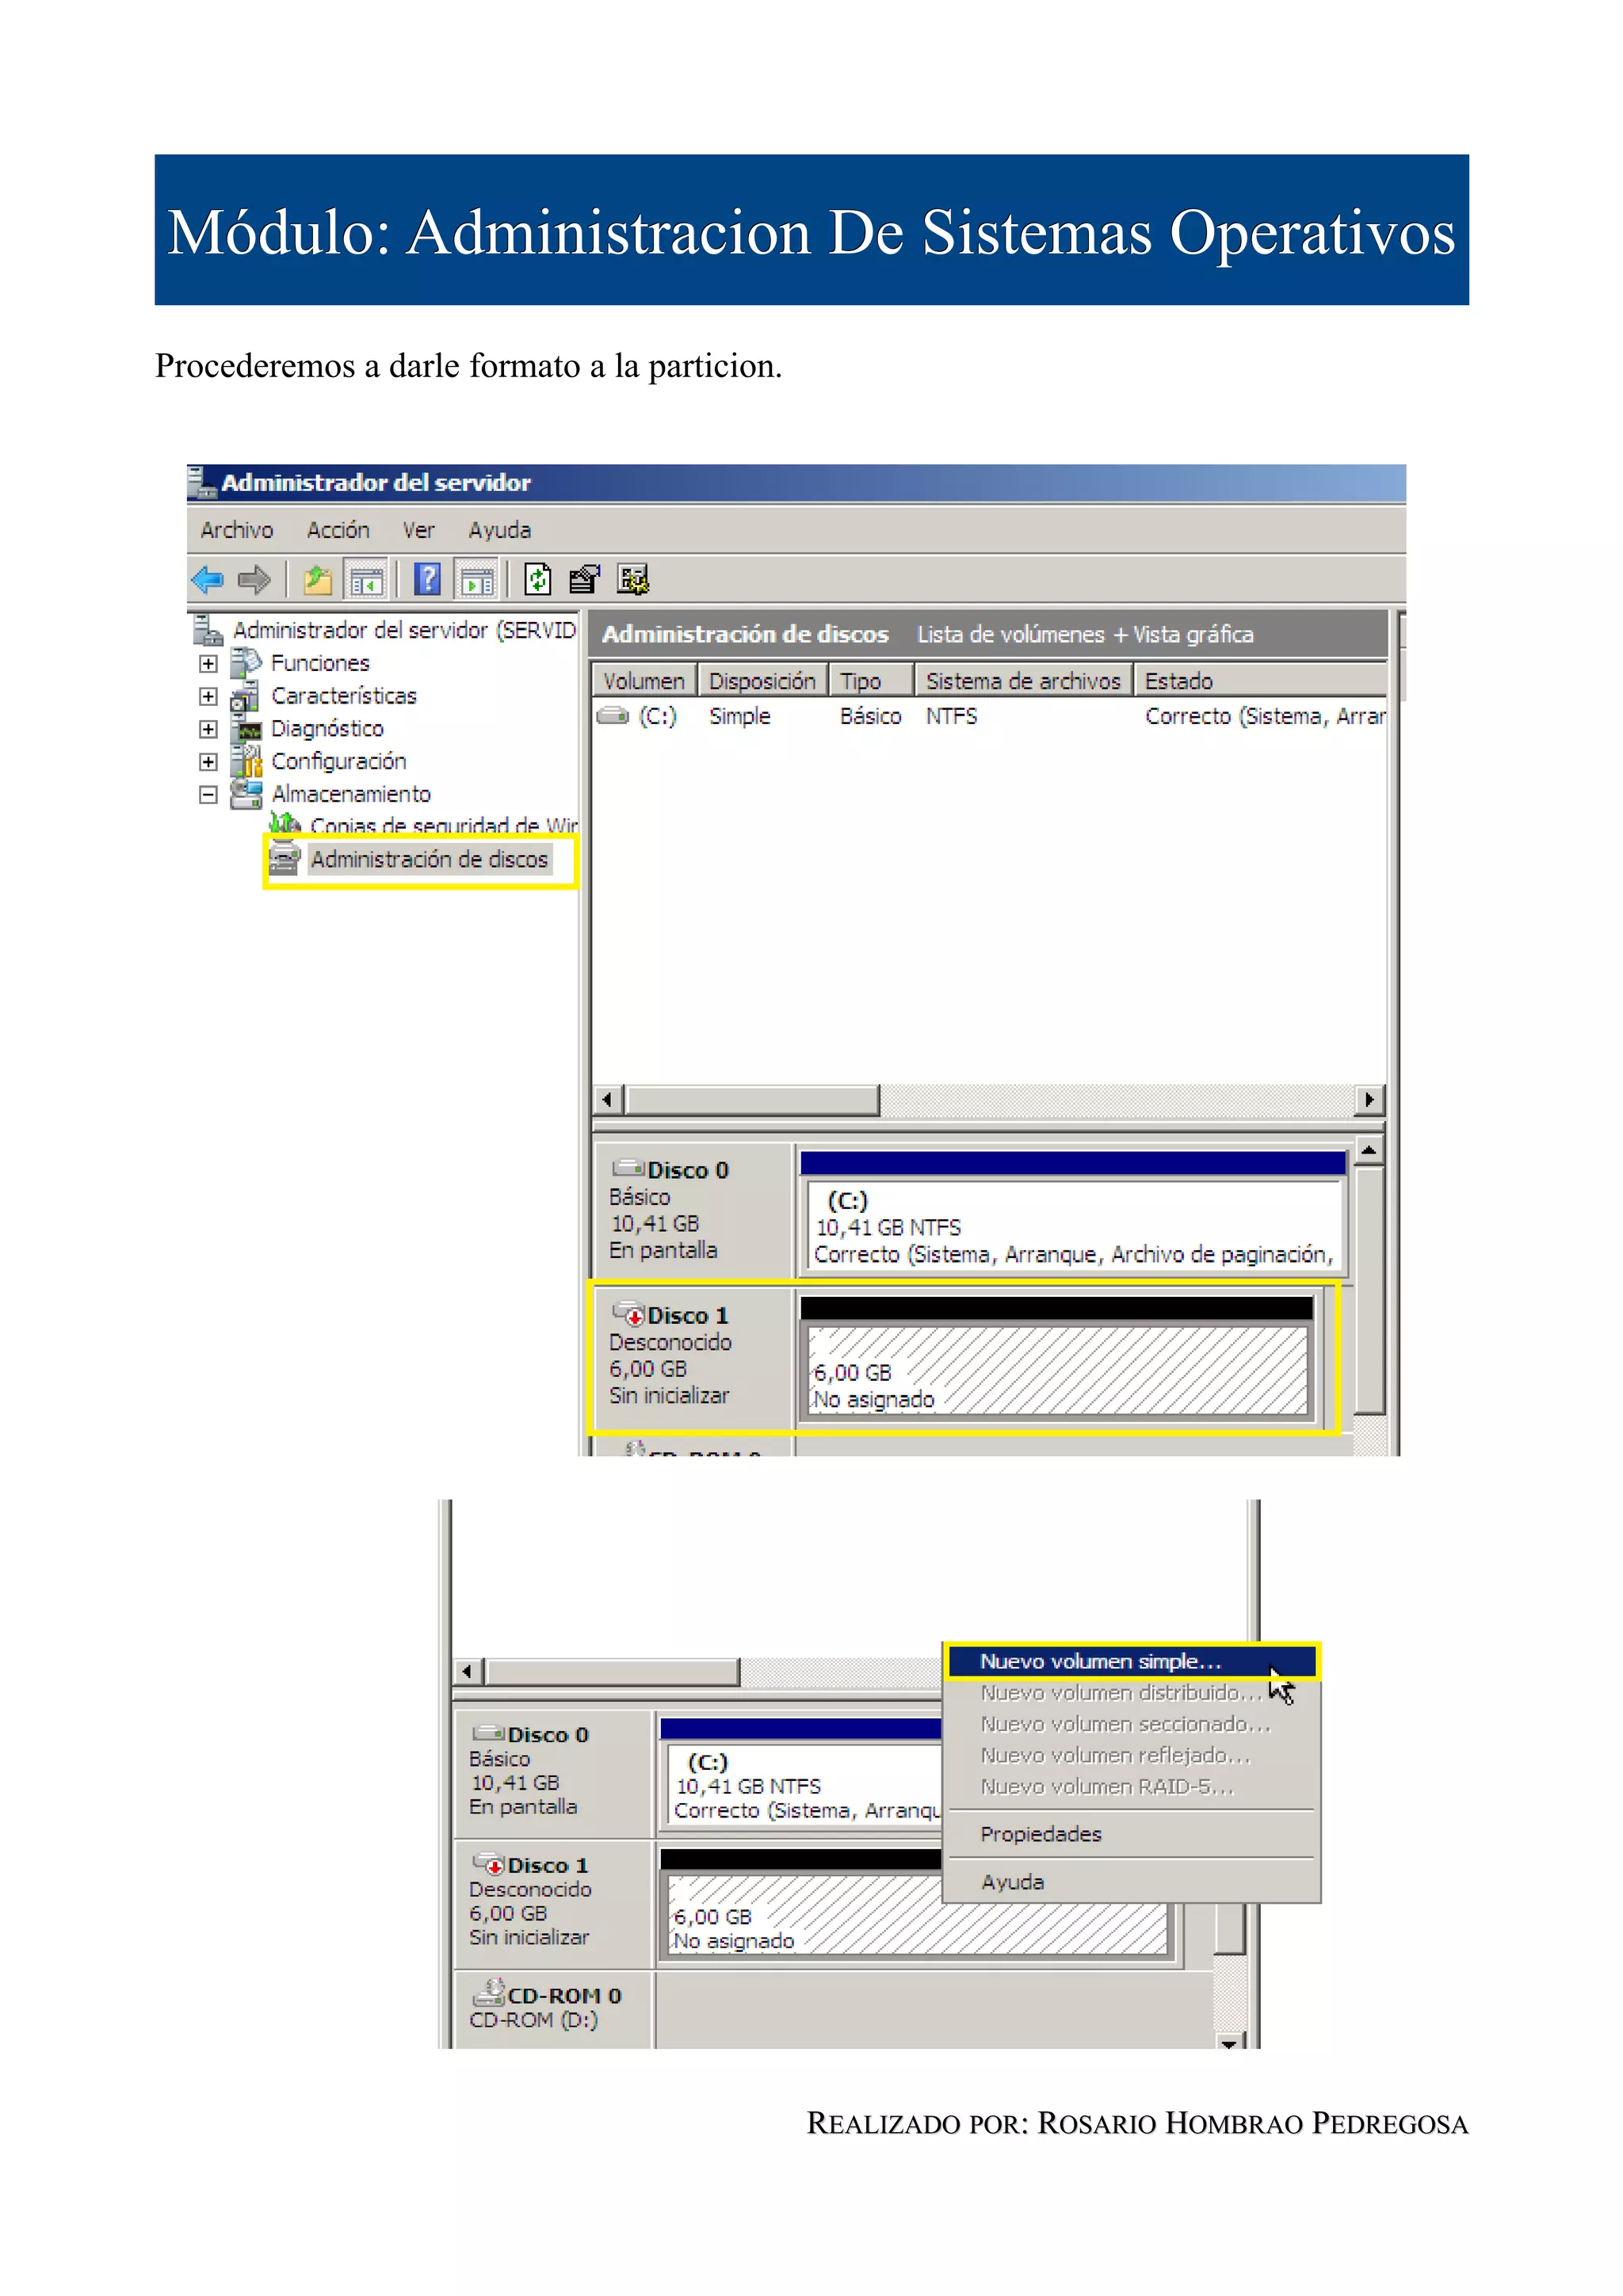Choose Propiedades in the context menu
This screenshot has height=2296, width=1623.
coord(1040,1834)
